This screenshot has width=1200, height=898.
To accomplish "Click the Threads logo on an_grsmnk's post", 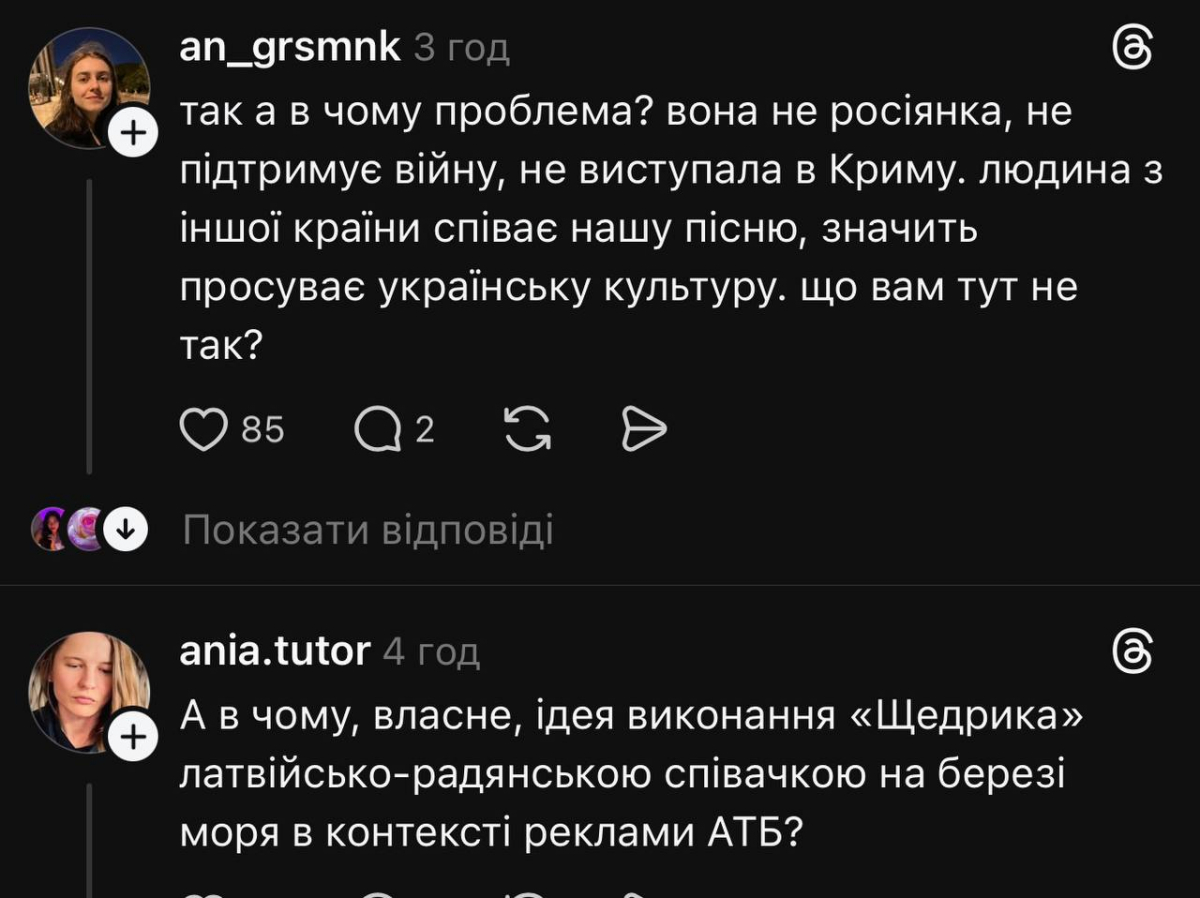I will click(1134, 47).
